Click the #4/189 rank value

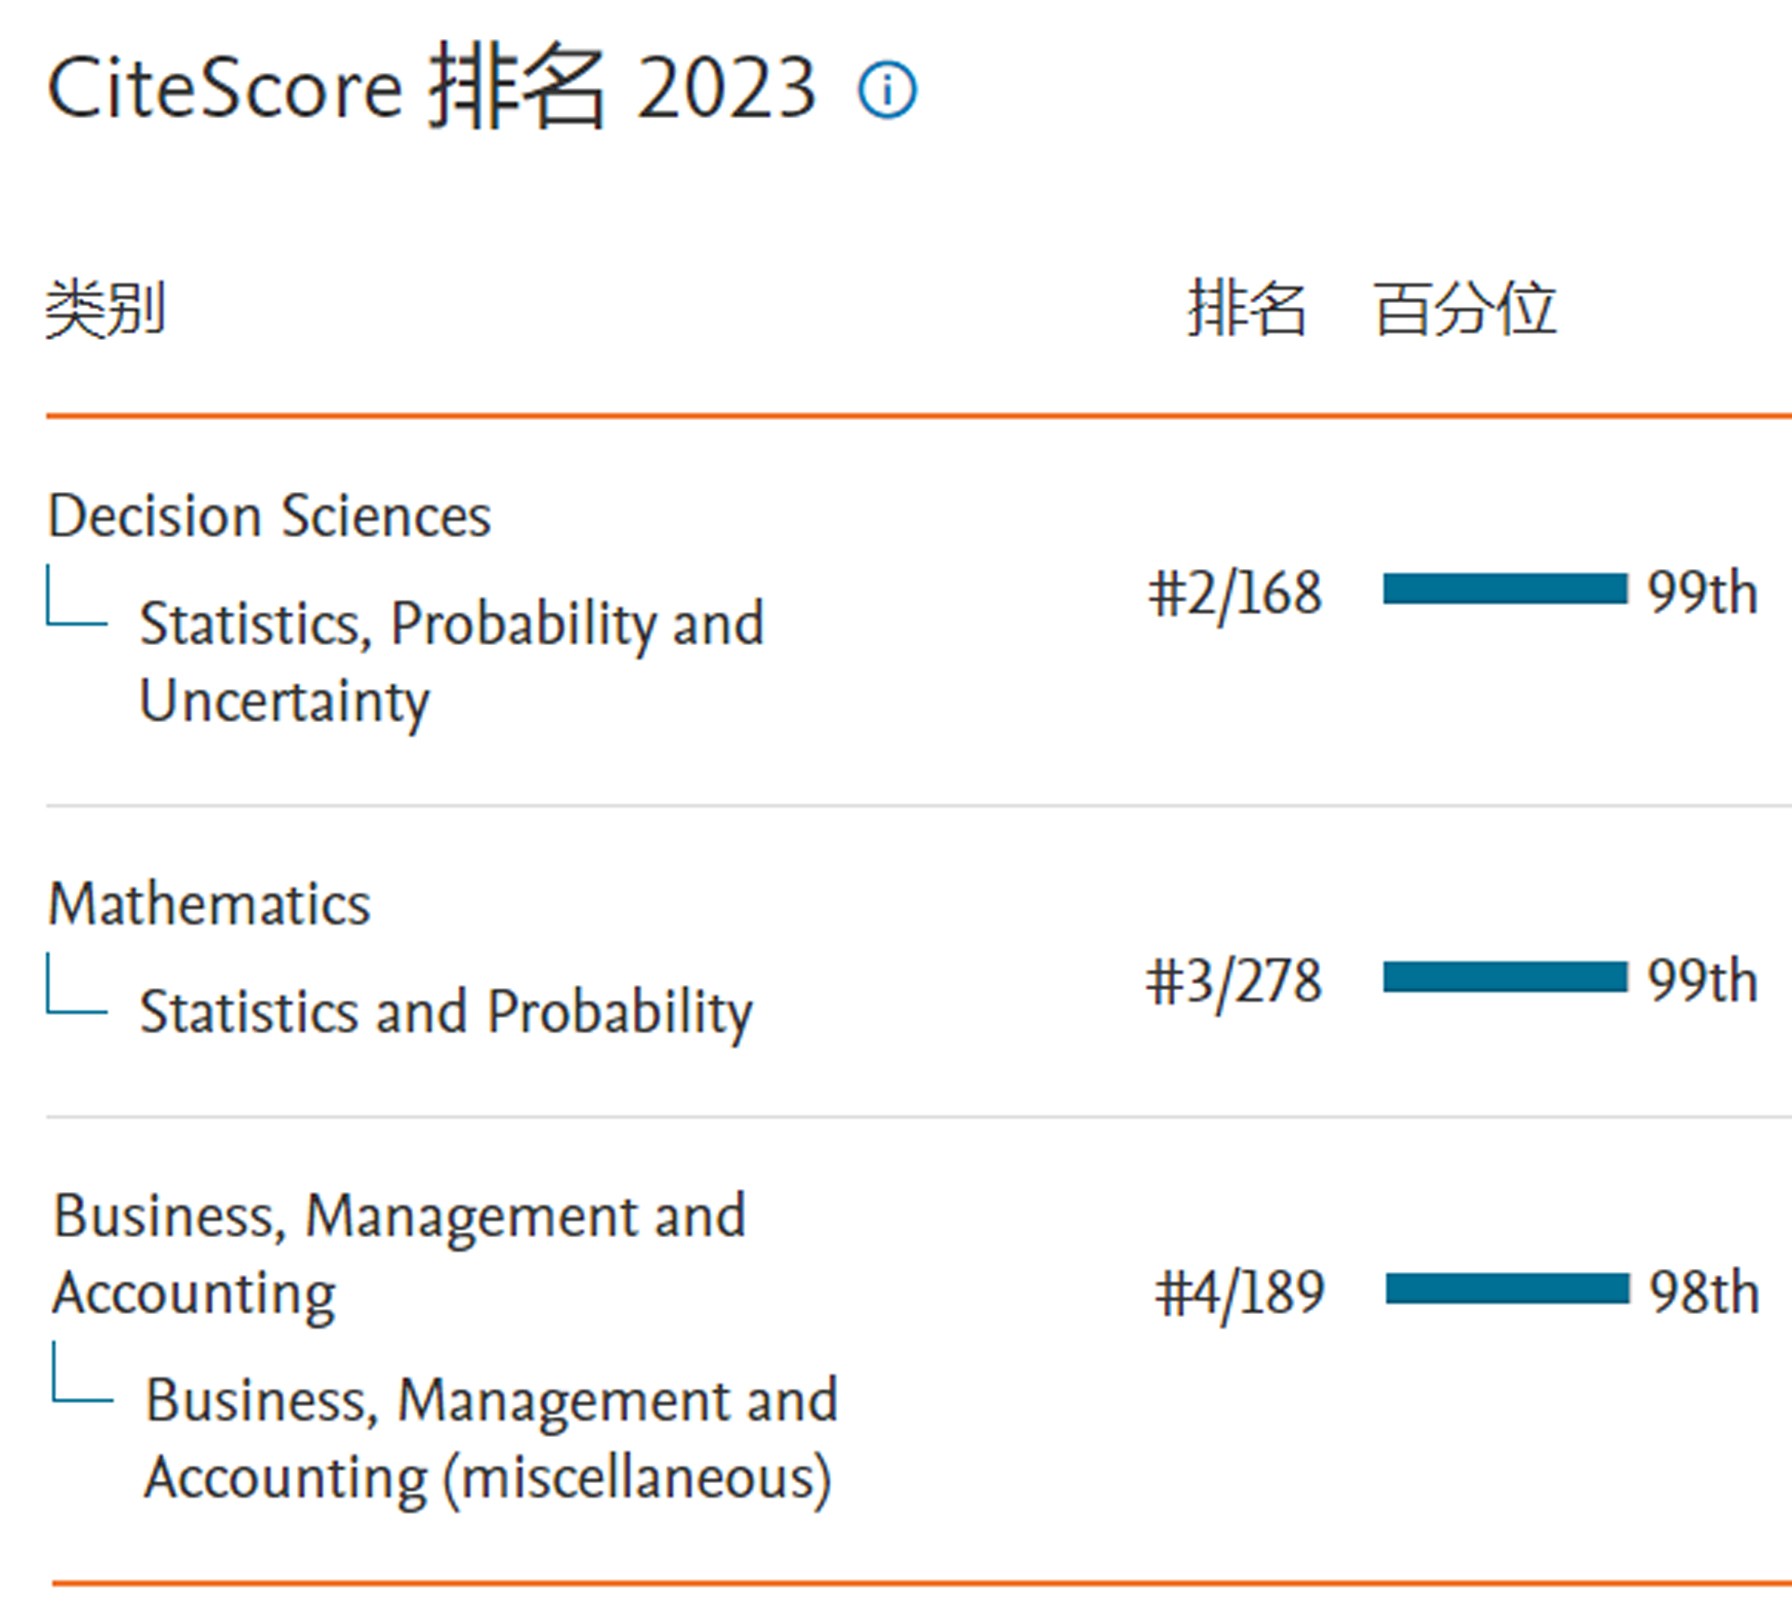pyautogui.click(x=1239, y=1292)
